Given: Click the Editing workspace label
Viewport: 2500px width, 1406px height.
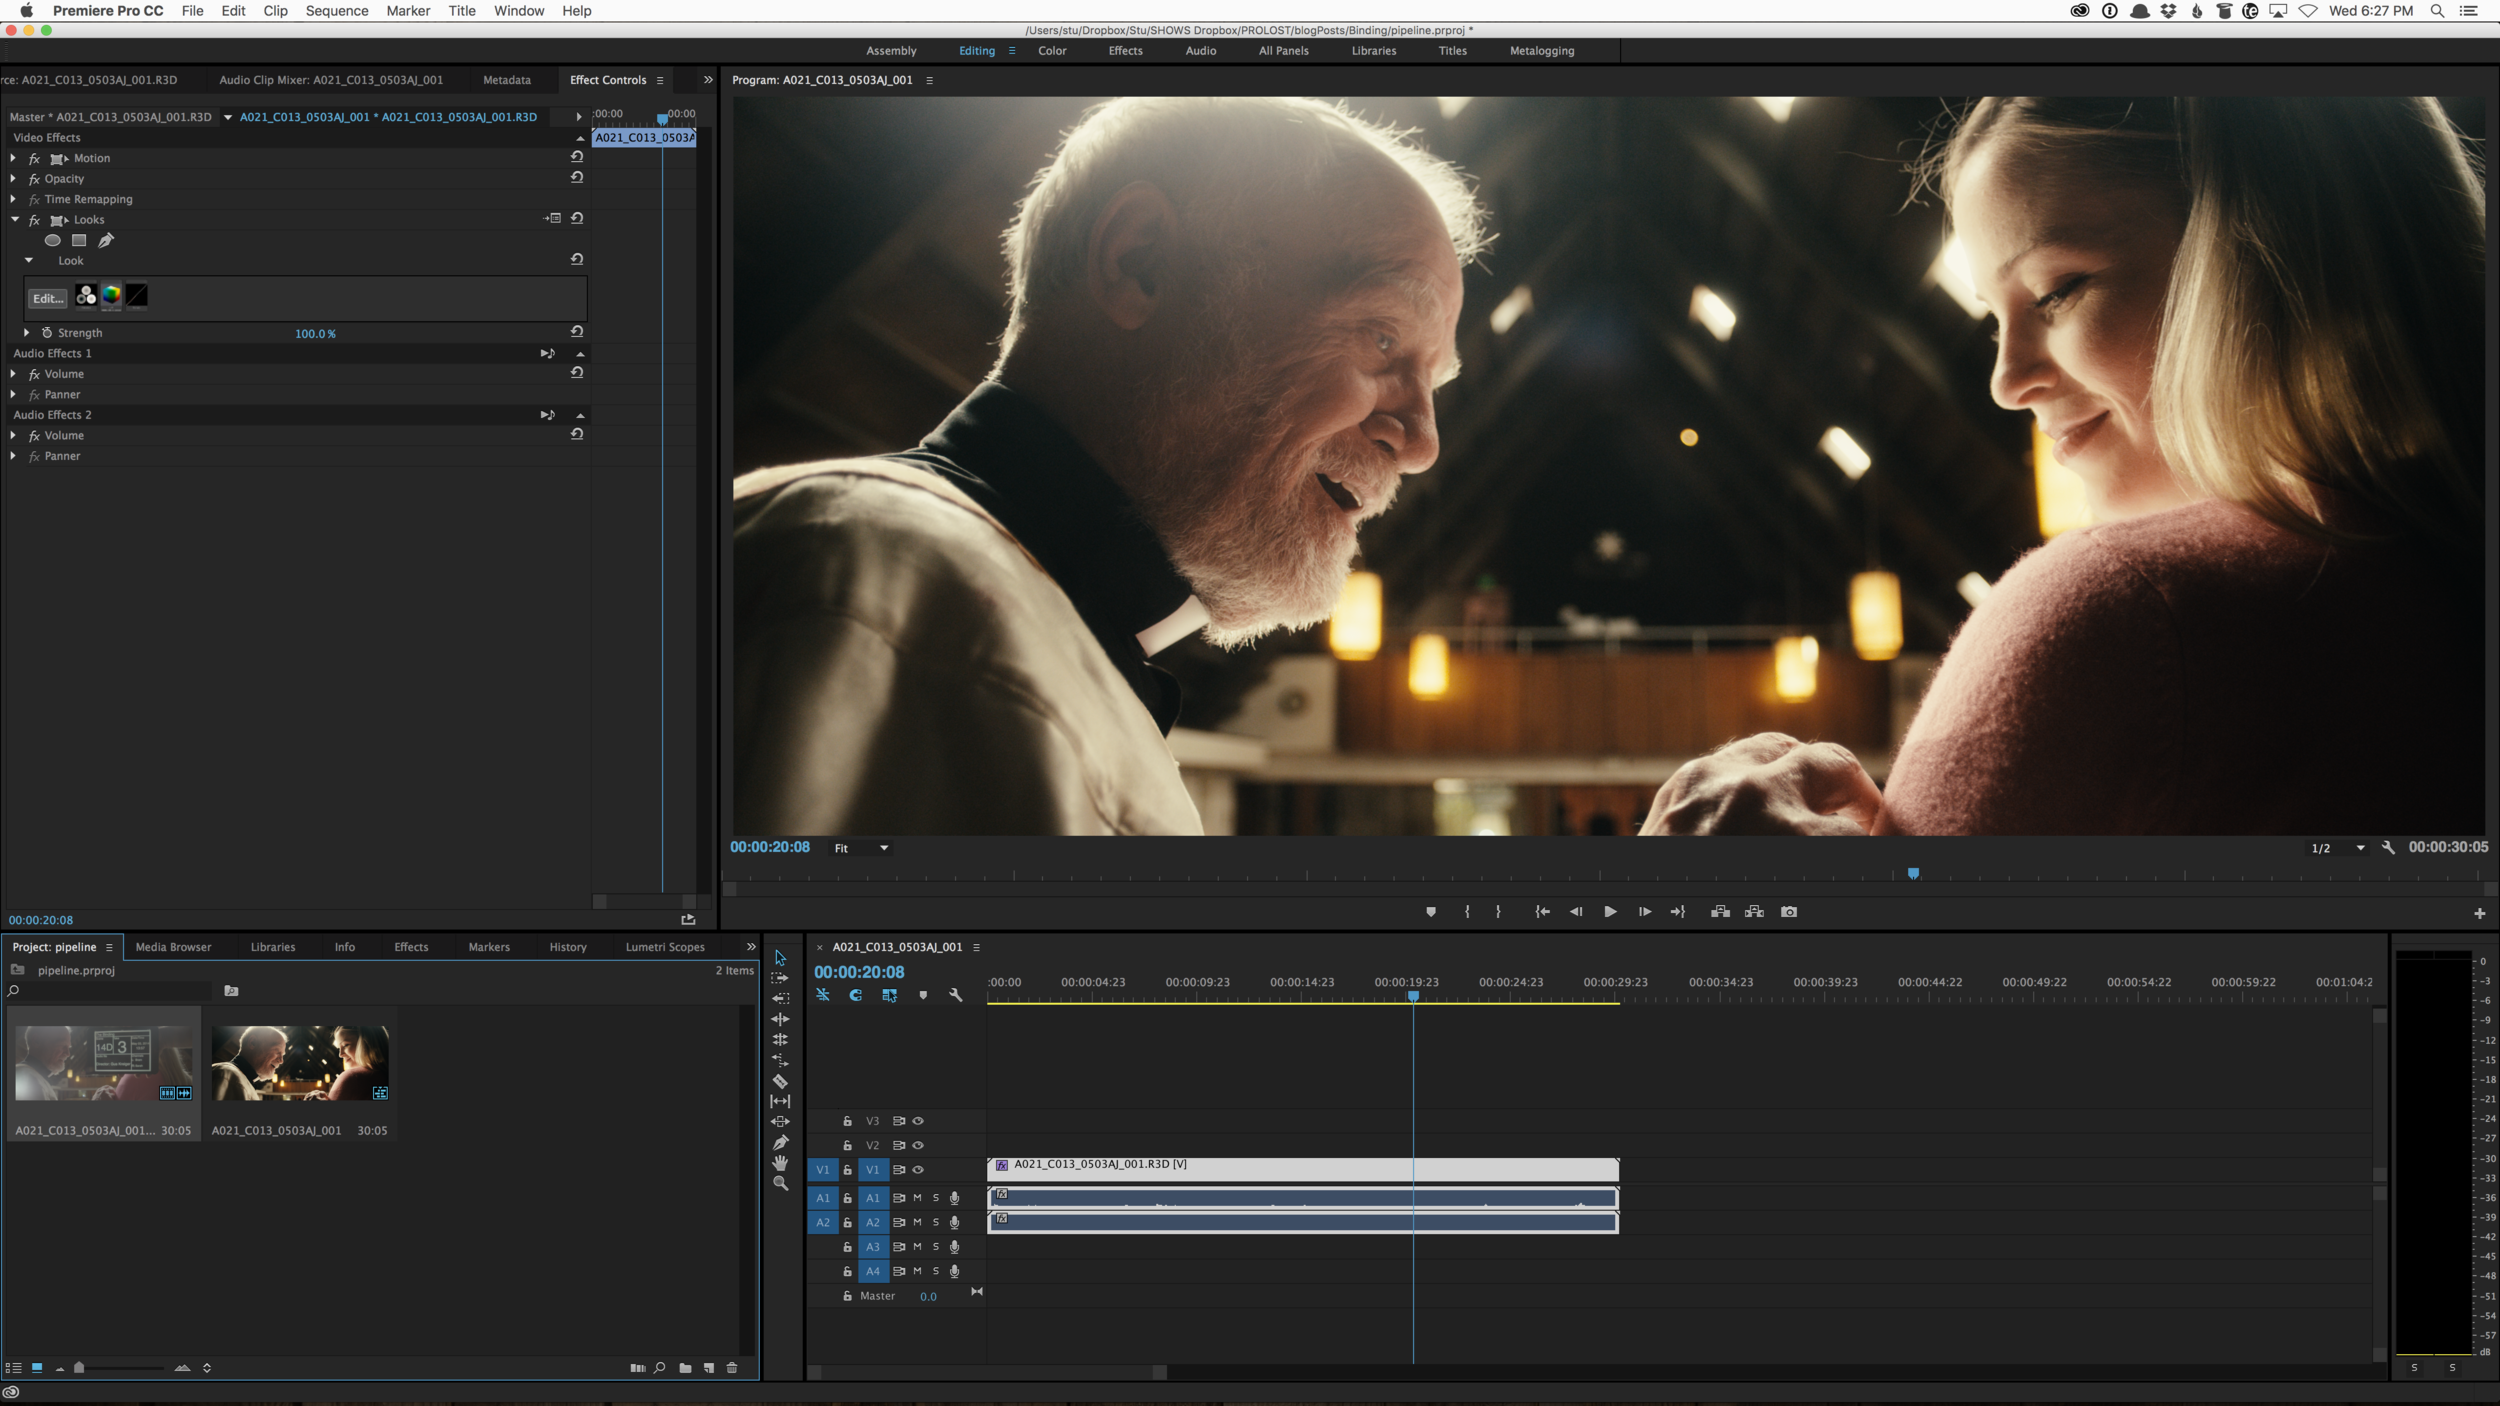Looking at the screenshot, I should click(974, 50).
